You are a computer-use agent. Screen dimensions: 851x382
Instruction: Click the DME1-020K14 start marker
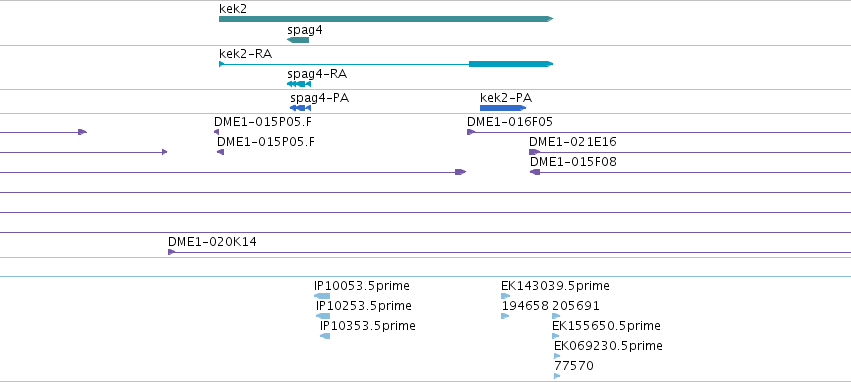(x=172, y=252)
